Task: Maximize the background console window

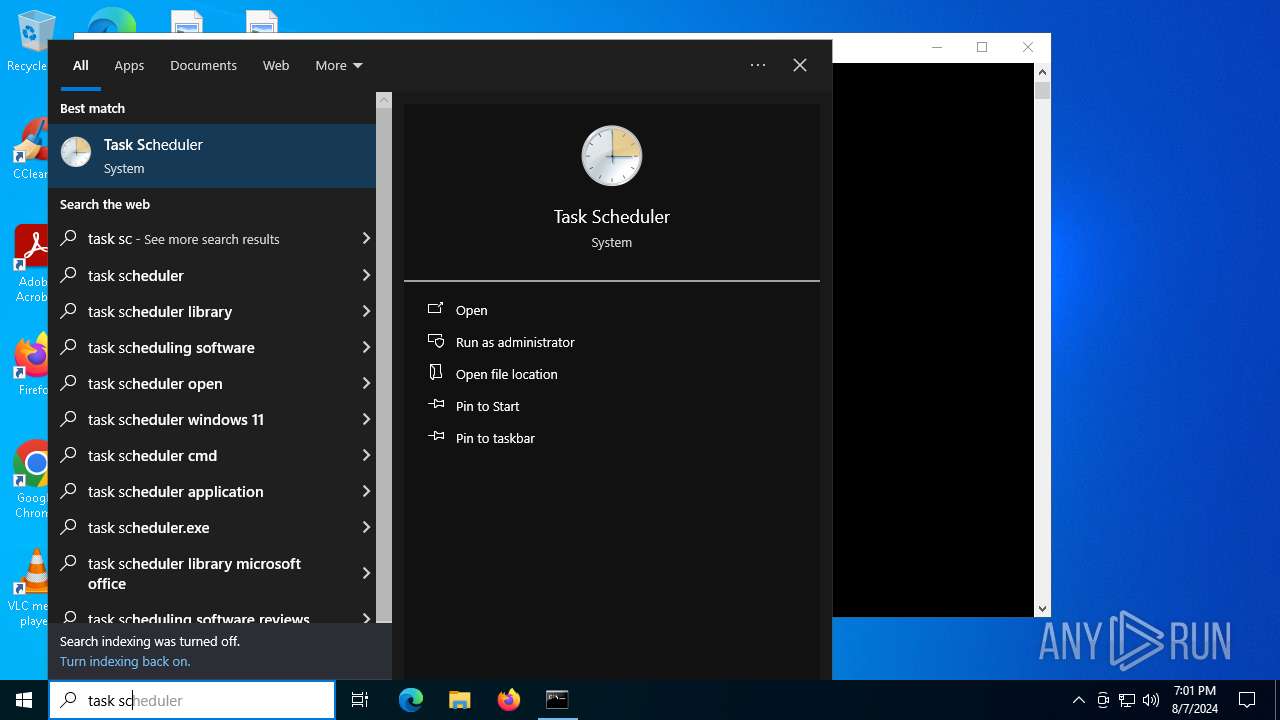Action: tap(982, 47)
